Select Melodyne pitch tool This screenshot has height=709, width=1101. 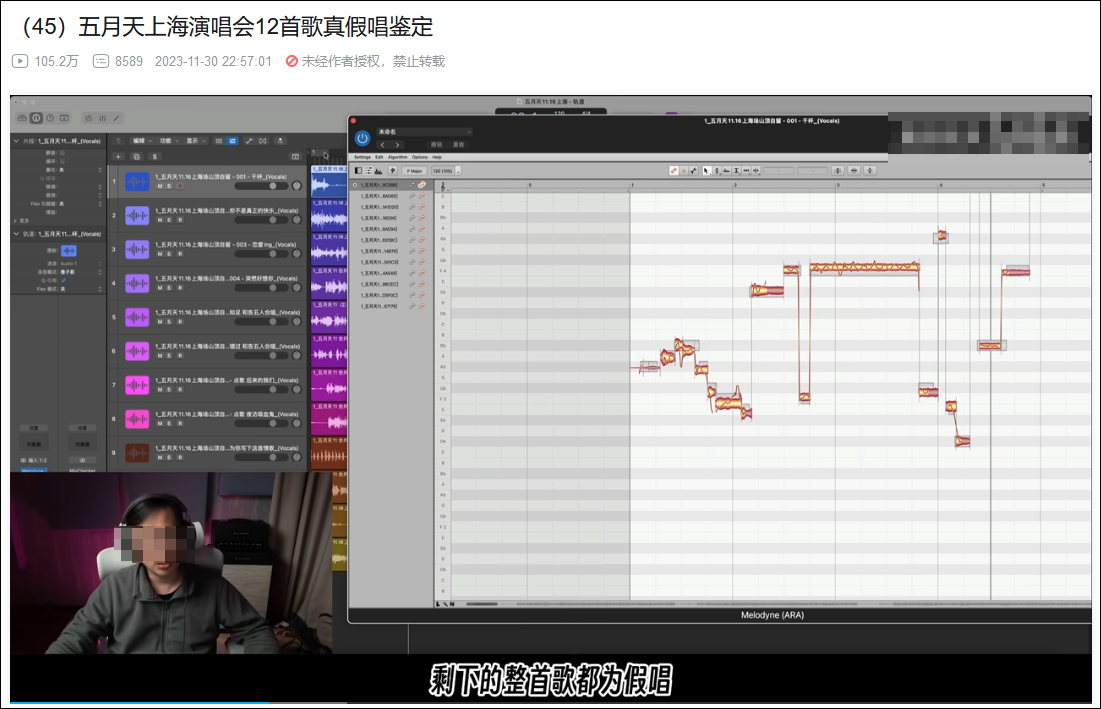(x=717, y=171)
